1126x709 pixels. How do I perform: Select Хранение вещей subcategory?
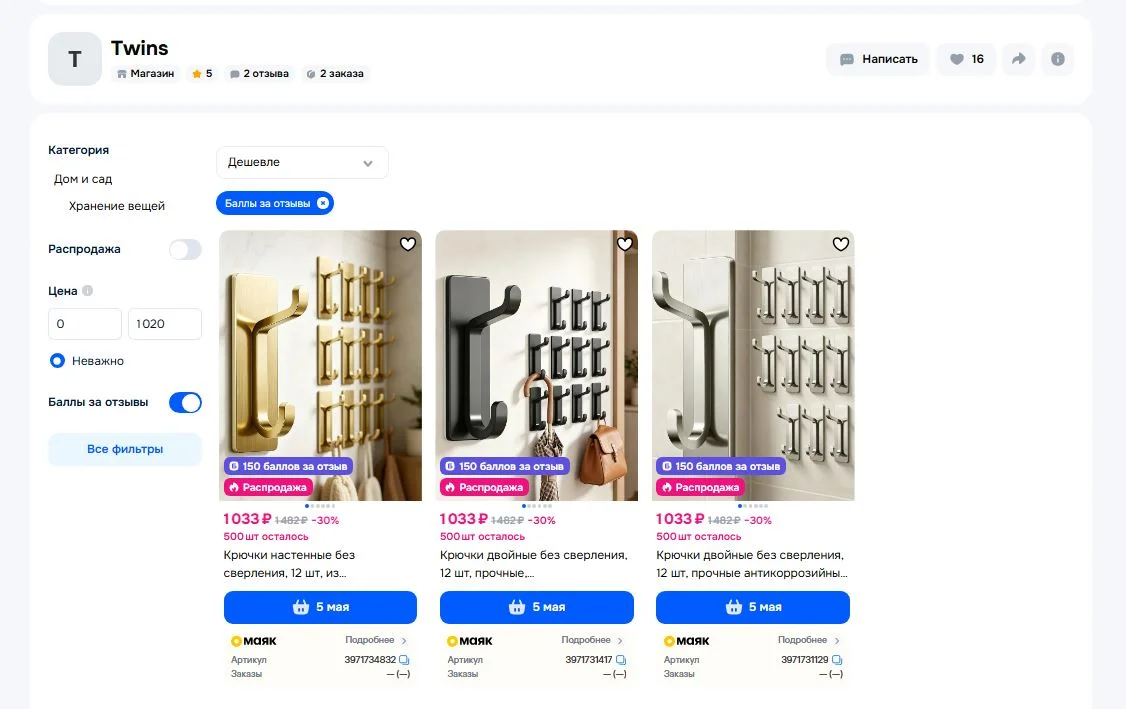pyautogui.click(x=117, y=206)
